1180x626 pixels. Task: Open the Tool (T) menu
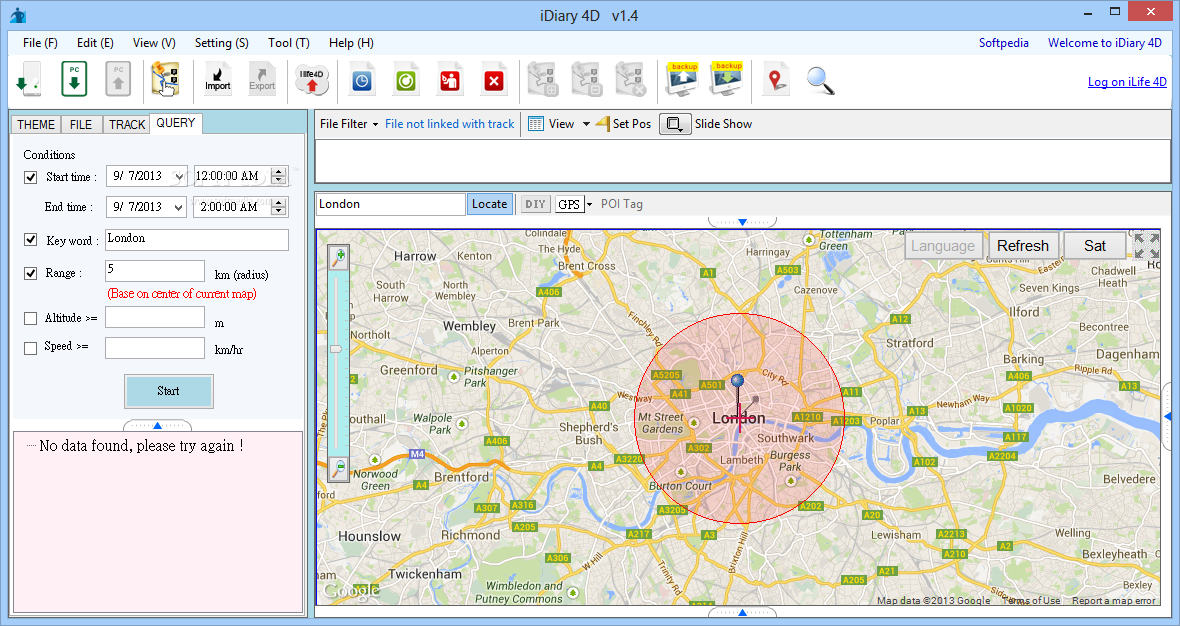click(289, 43)
